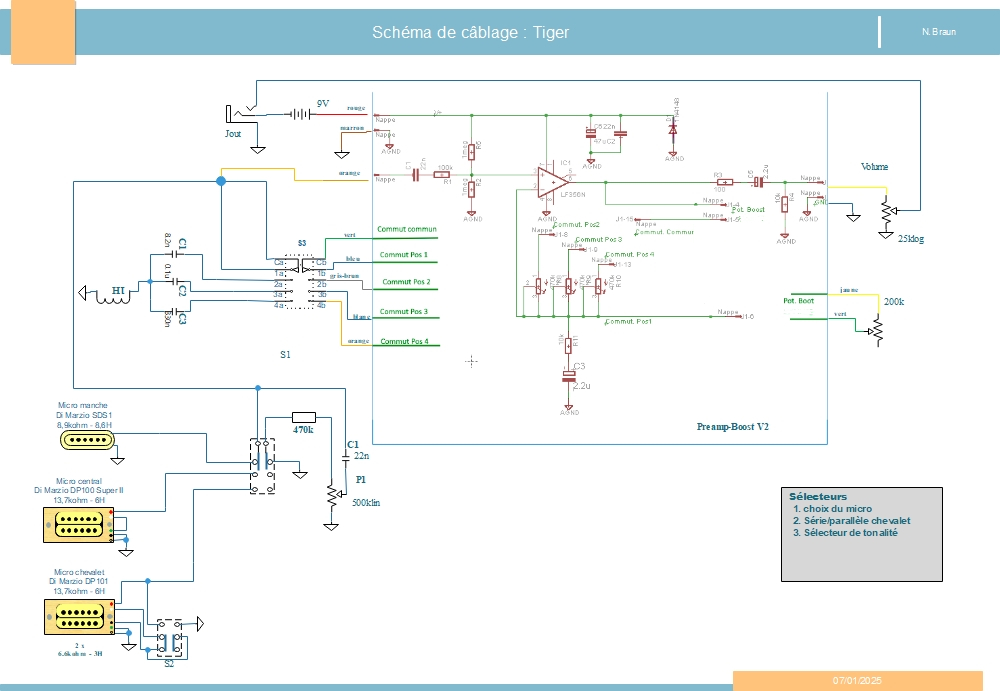
Task: Select the 9V battery symbol
Action: pyautogui.click(x=301, y=114)
